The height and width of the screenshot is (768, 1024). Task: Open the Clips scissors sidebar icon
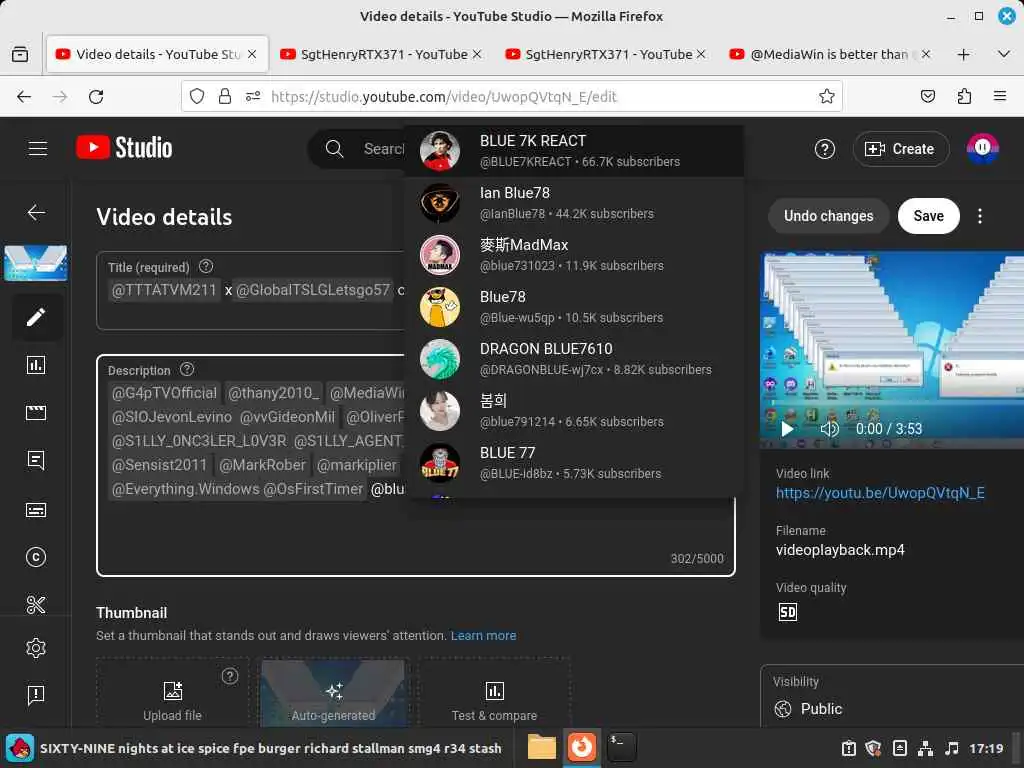tap(36, 605)
